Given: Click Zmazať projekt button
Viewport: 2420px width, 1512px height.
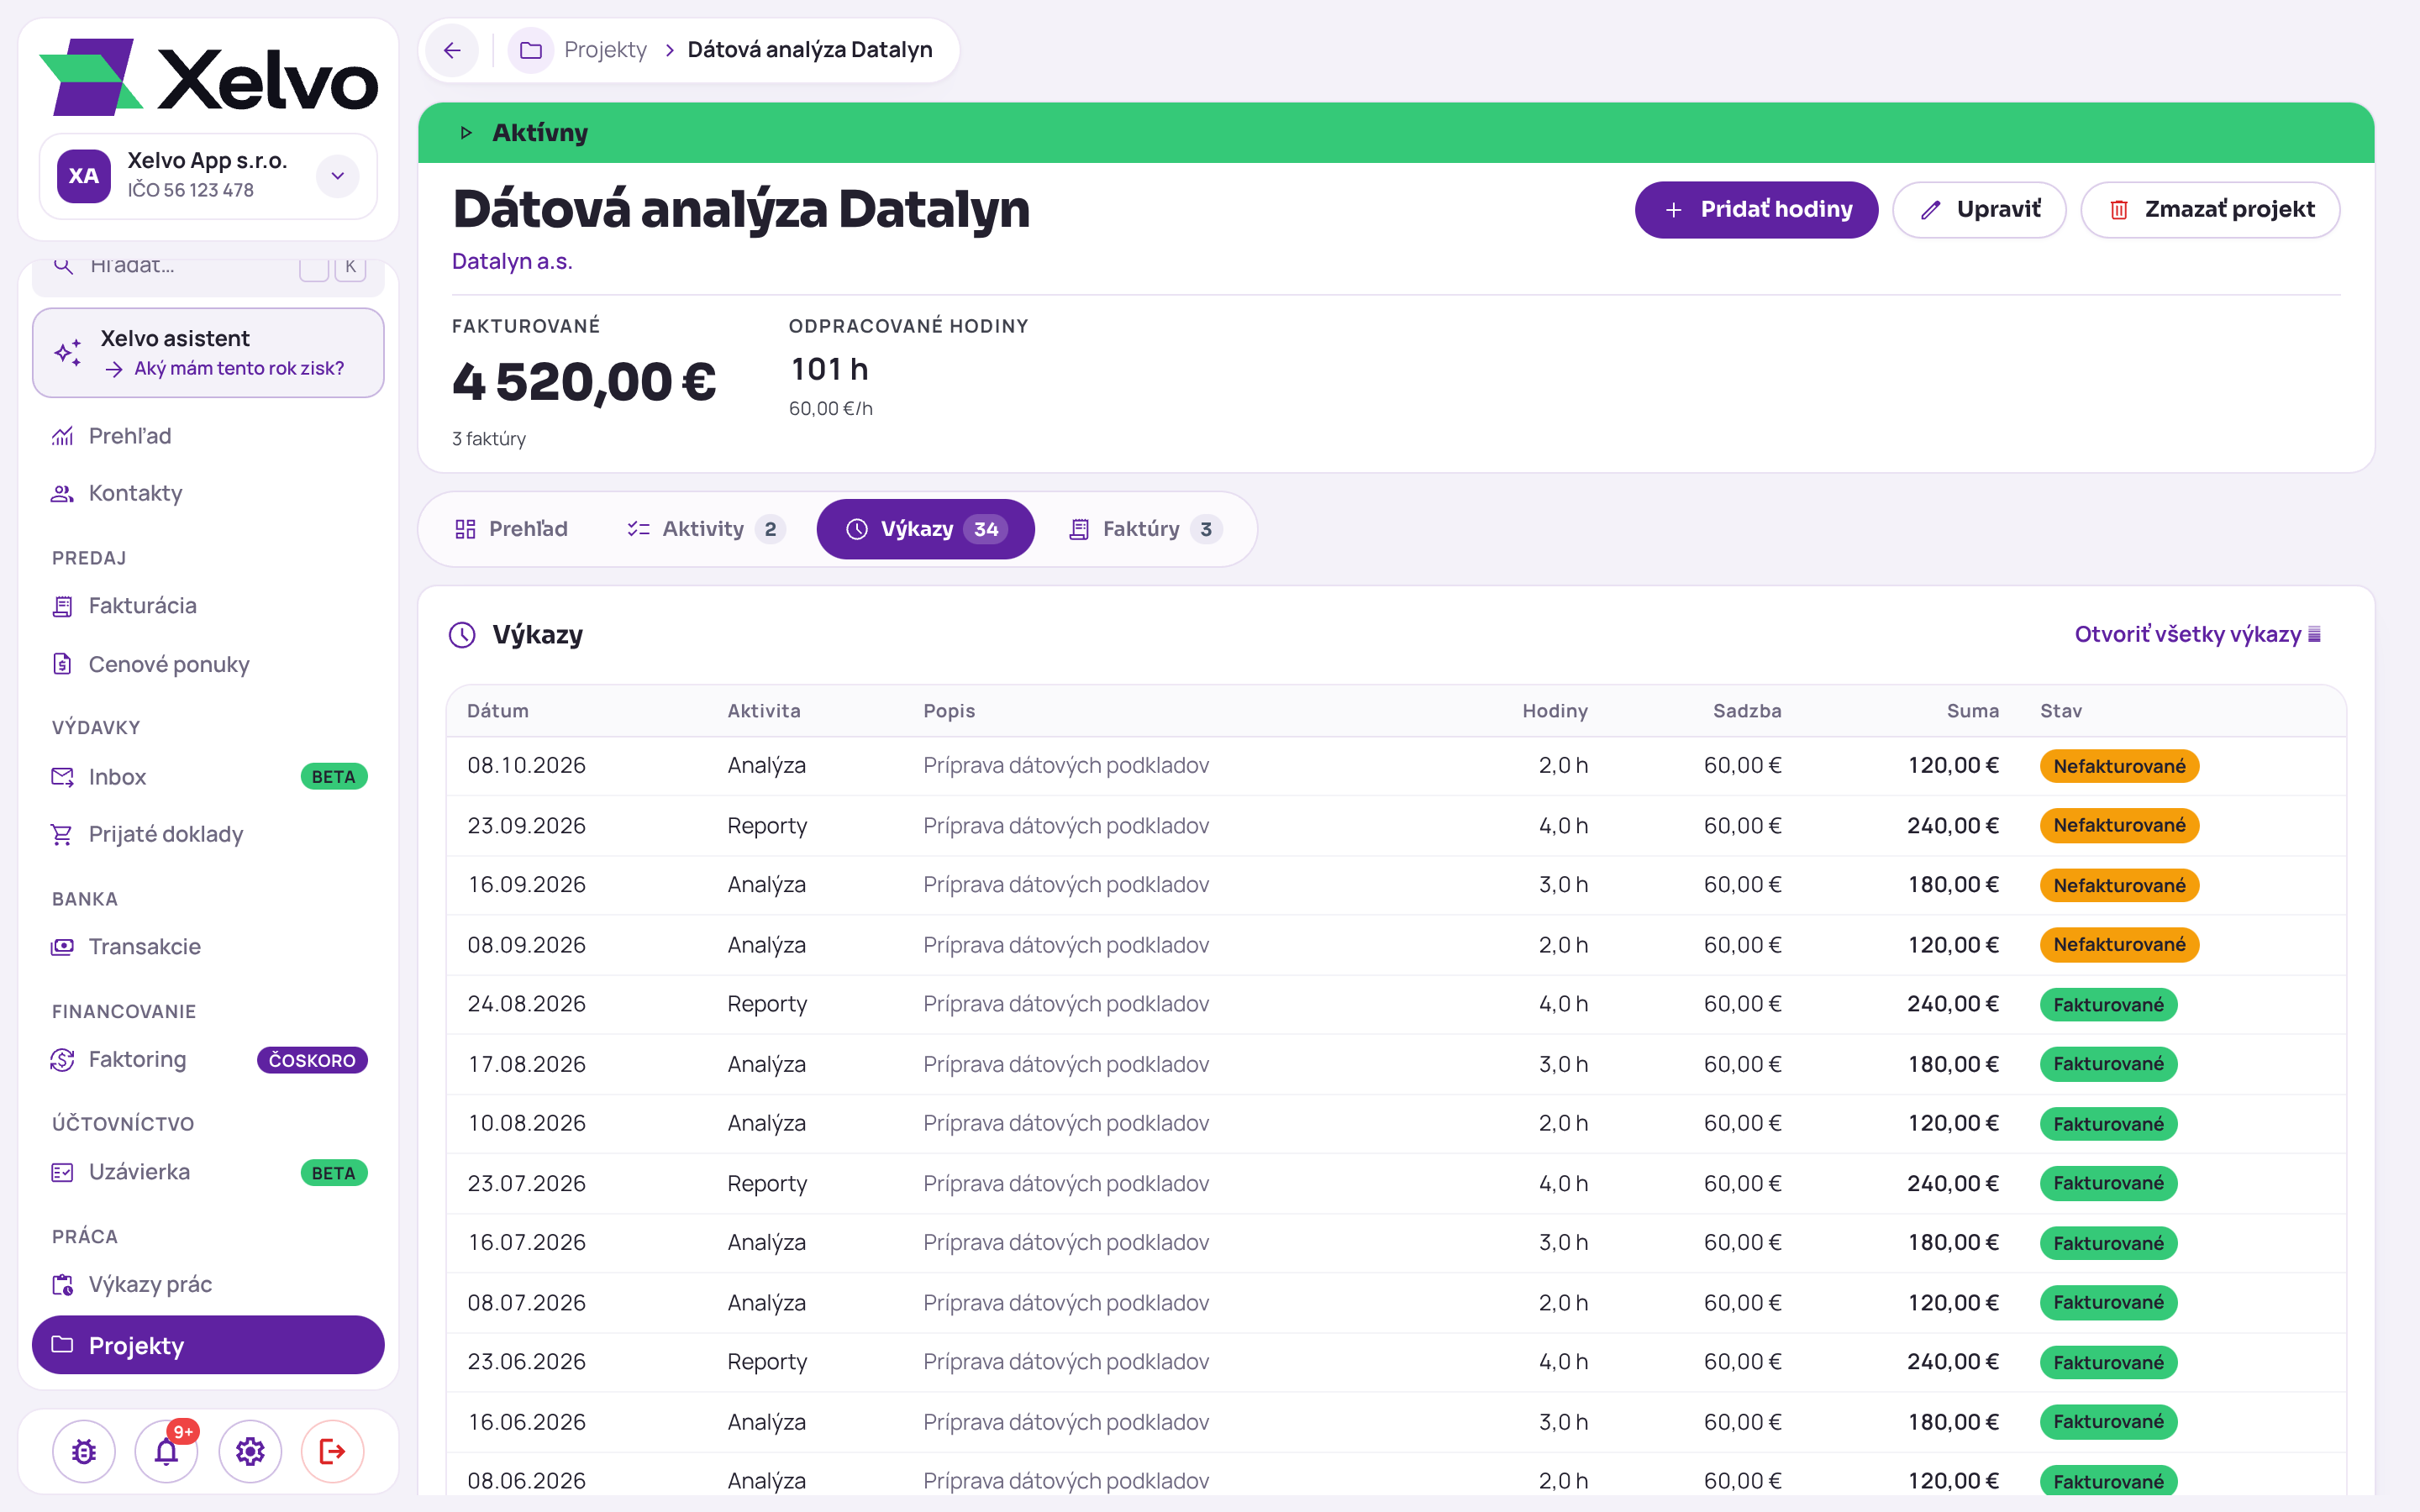Looking at the screenshot, I should click(2210, 210).
